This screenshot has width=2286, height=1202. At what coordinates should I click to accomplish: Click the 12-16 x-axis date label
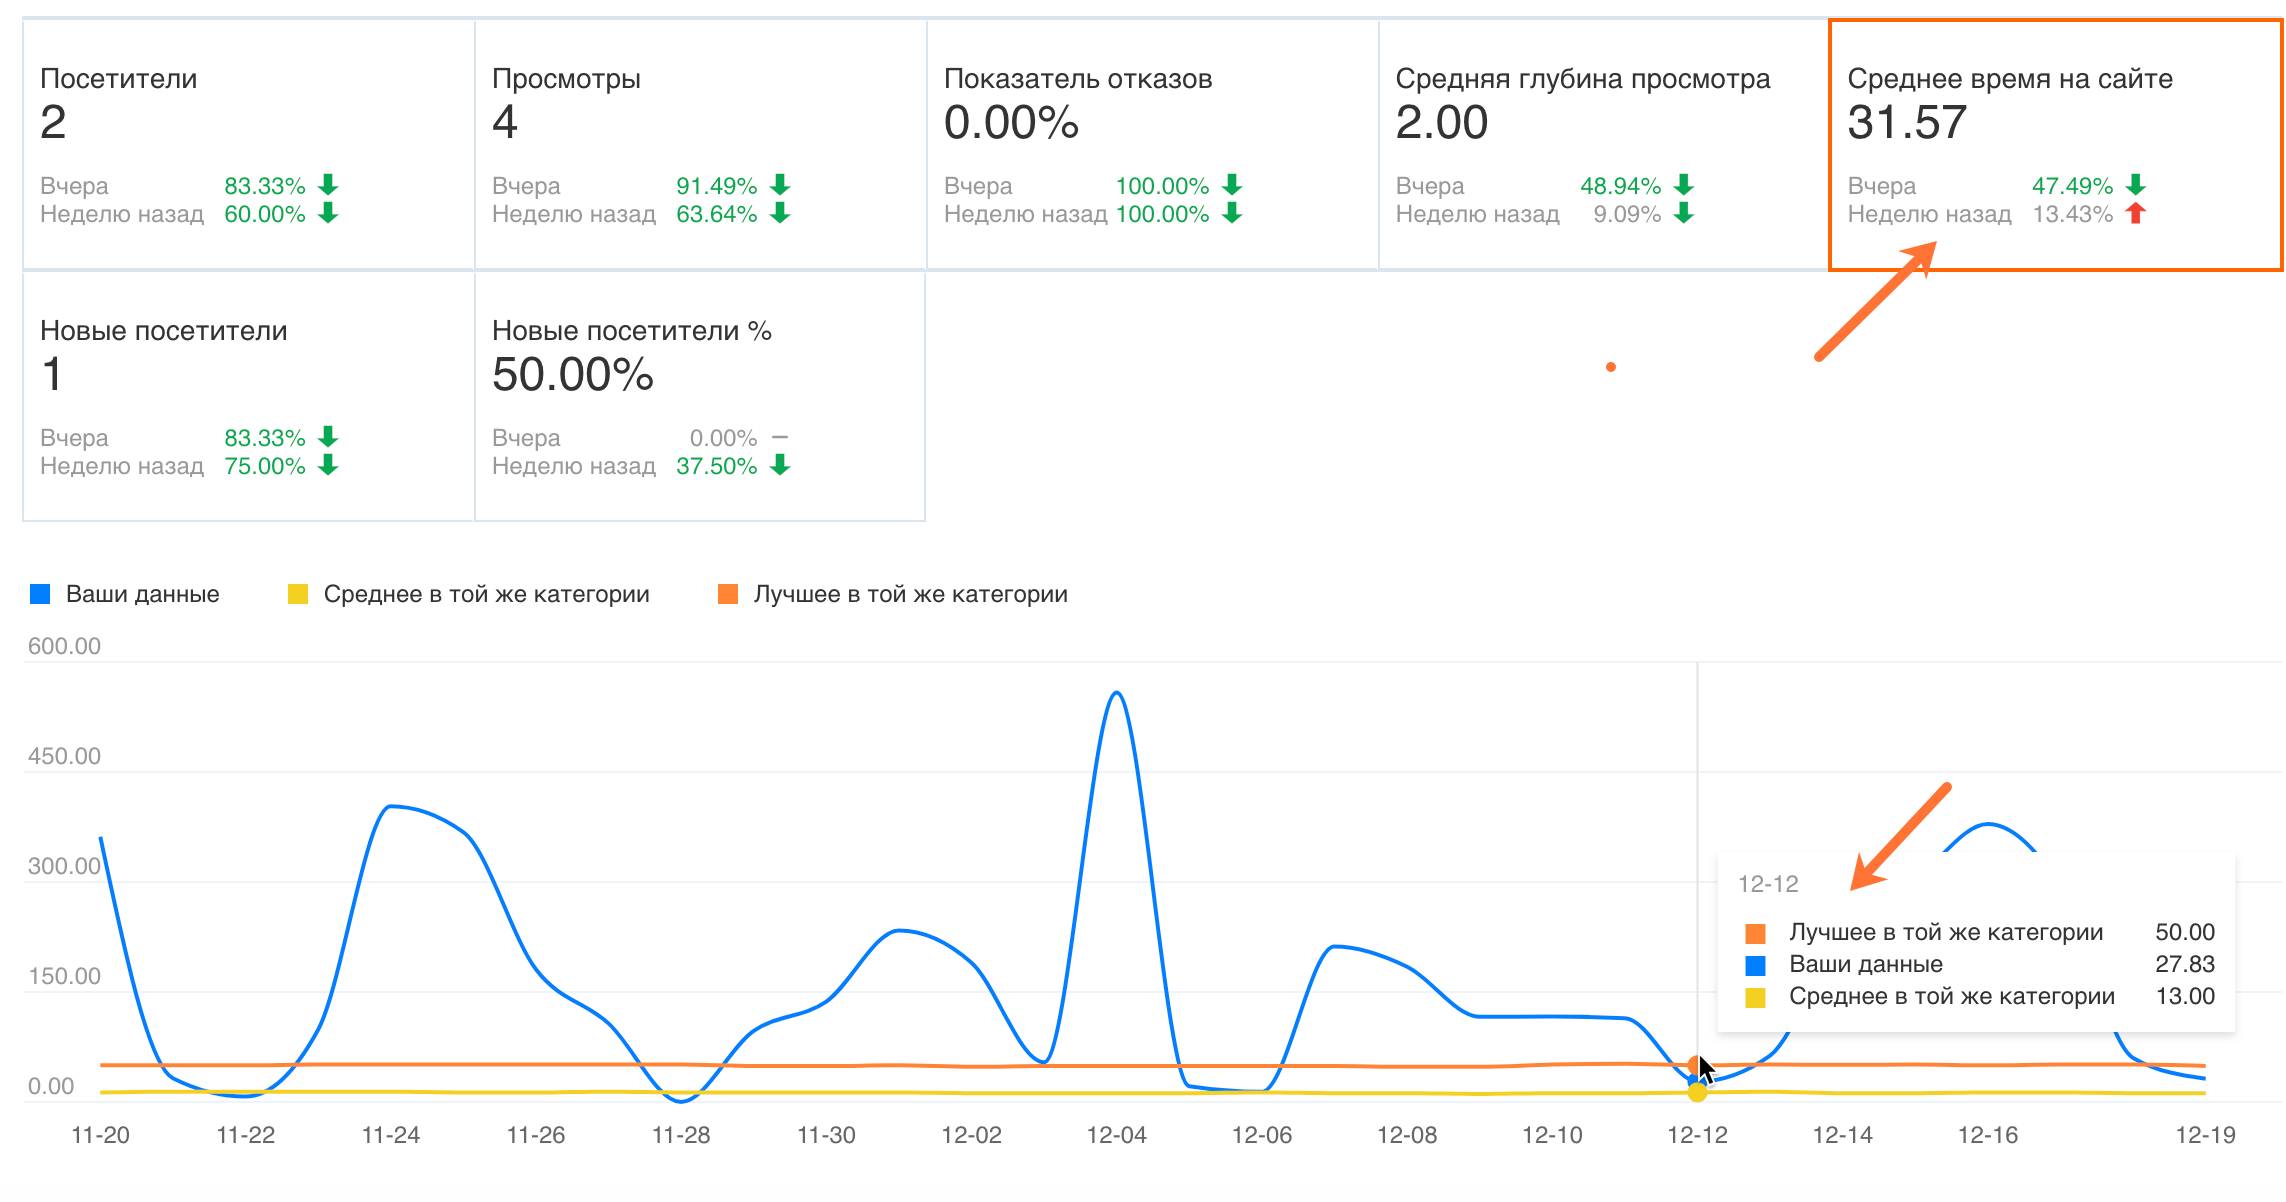pyautogui.click(x=1987, y=1135)
